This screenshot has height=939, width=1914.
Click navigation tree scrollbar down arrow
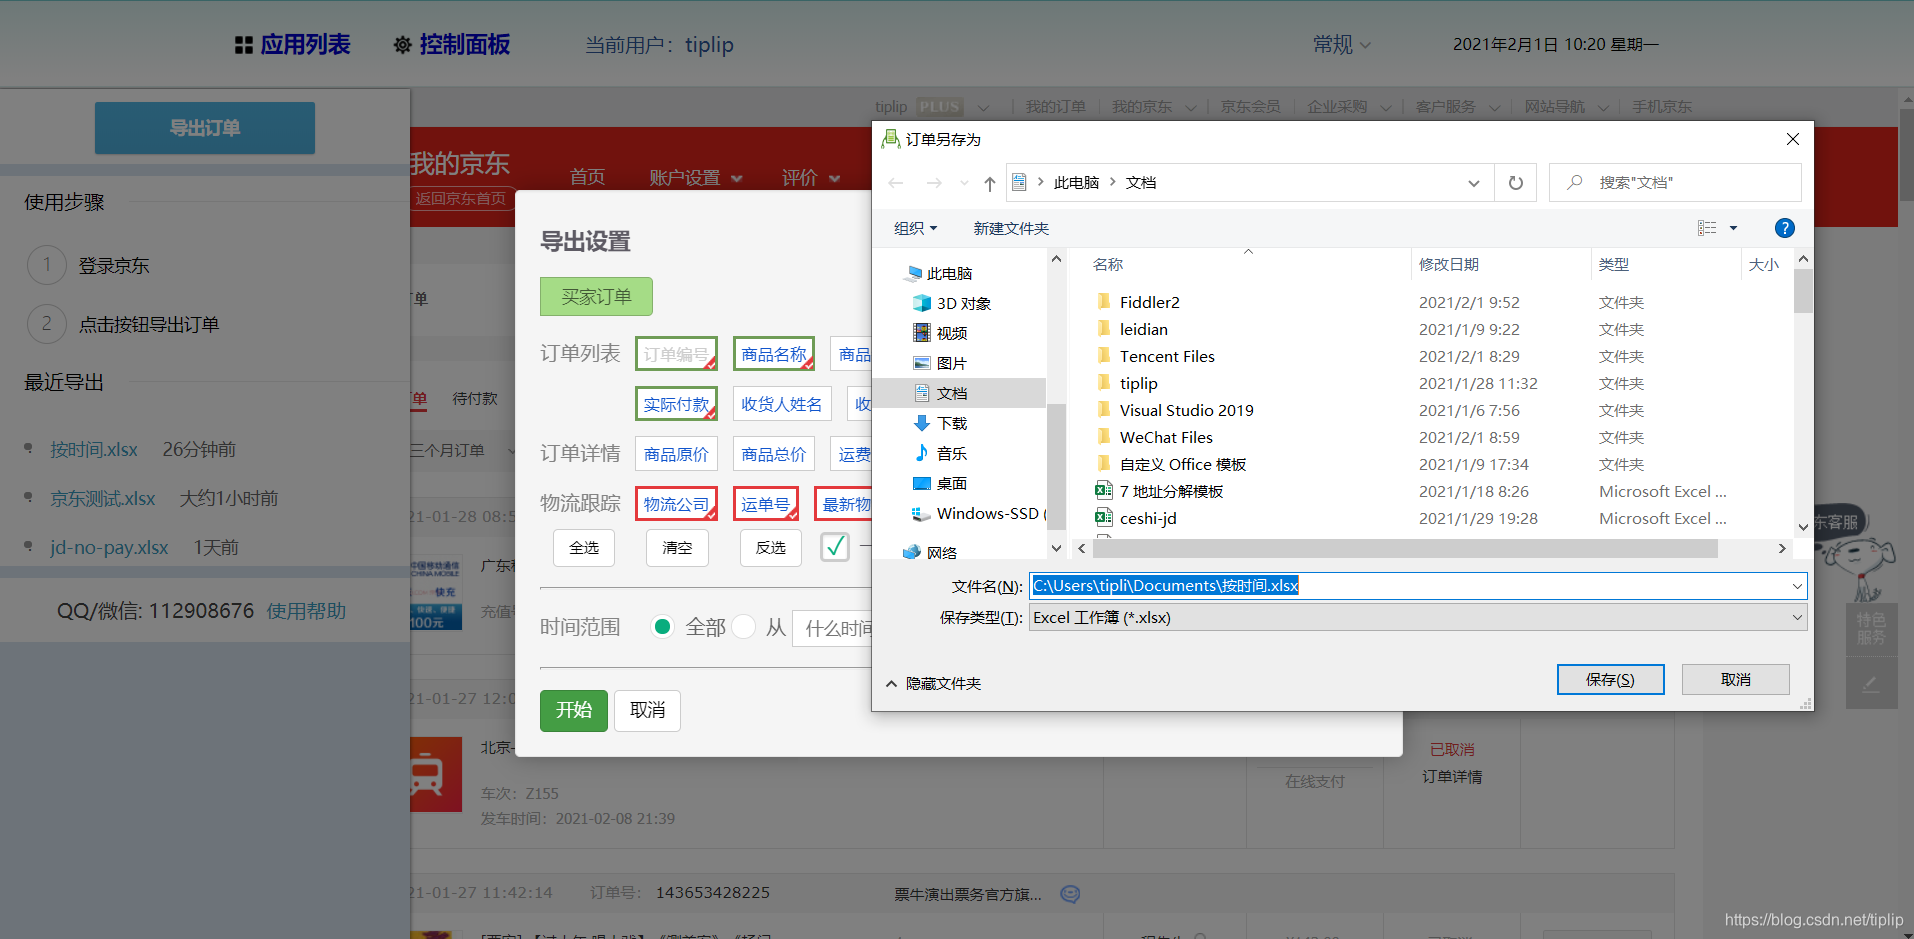tap(1056, 548)
